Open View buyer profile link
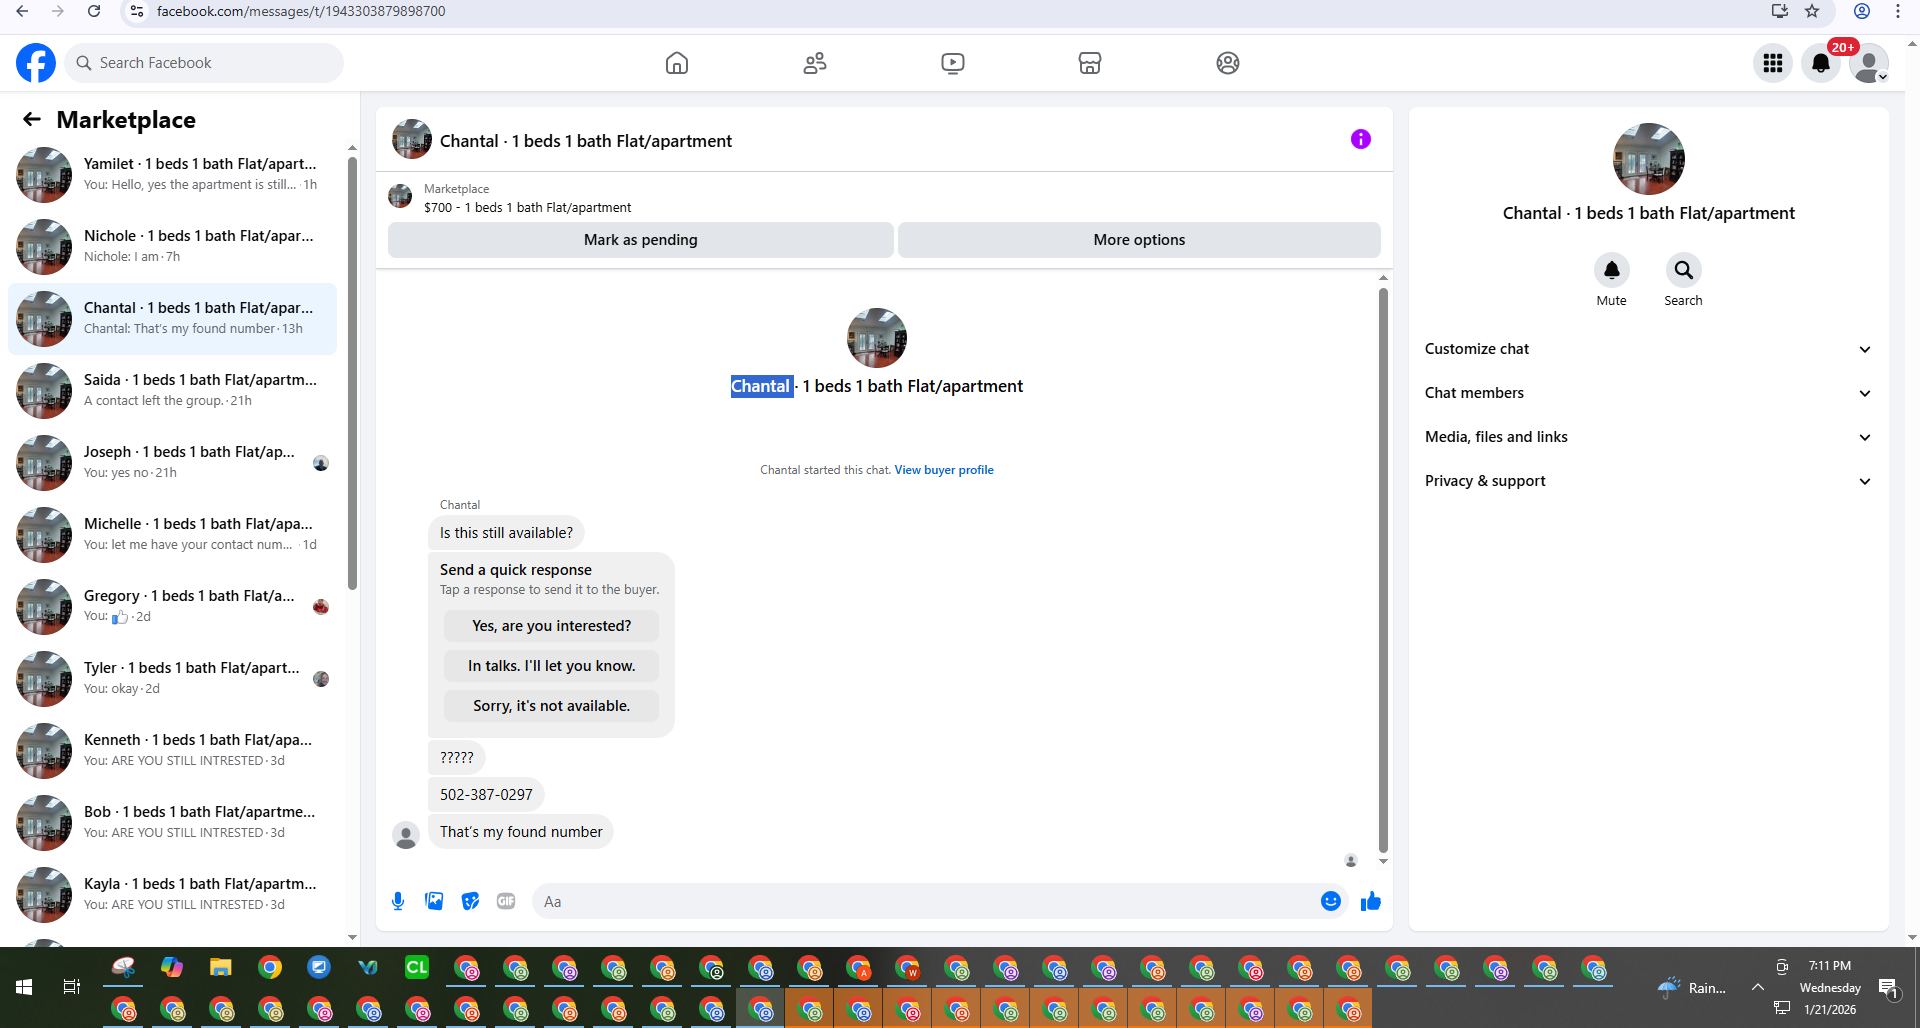The width and height of the screenshot is (1920, 1028). (944, 470)
